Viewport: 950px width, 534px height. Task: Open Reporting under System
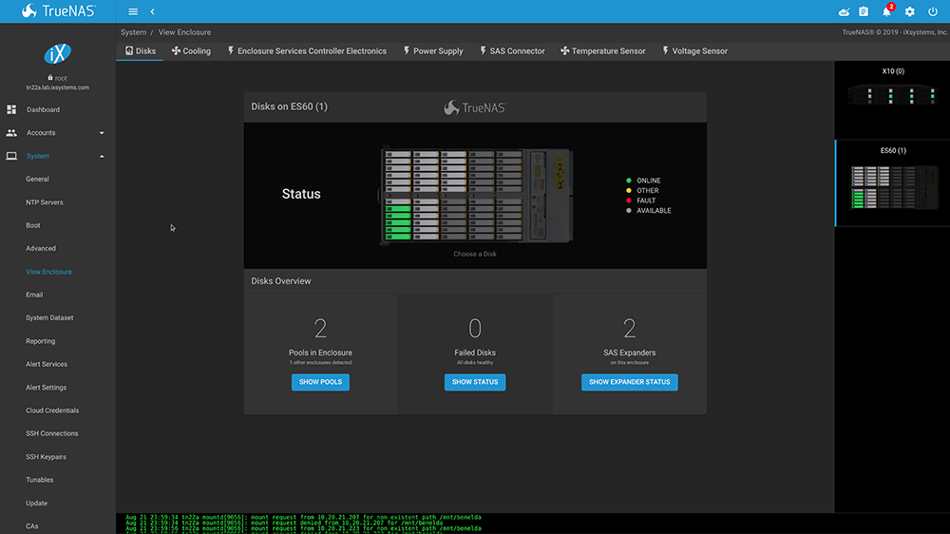[40, 341]
